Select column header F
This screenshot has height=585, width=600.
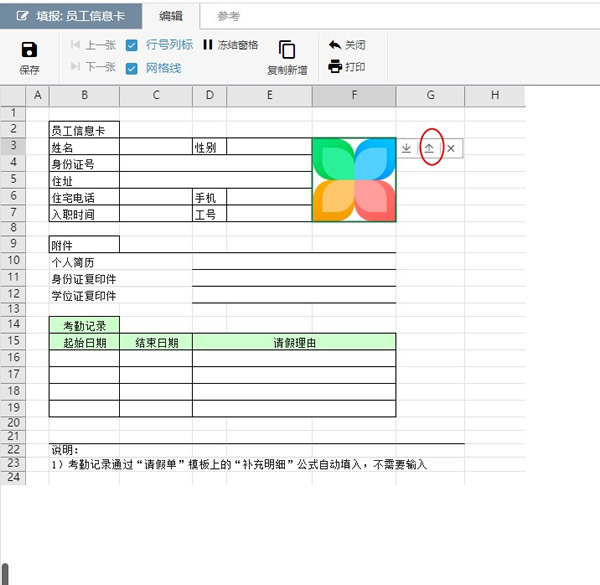(x=354, y=95)
